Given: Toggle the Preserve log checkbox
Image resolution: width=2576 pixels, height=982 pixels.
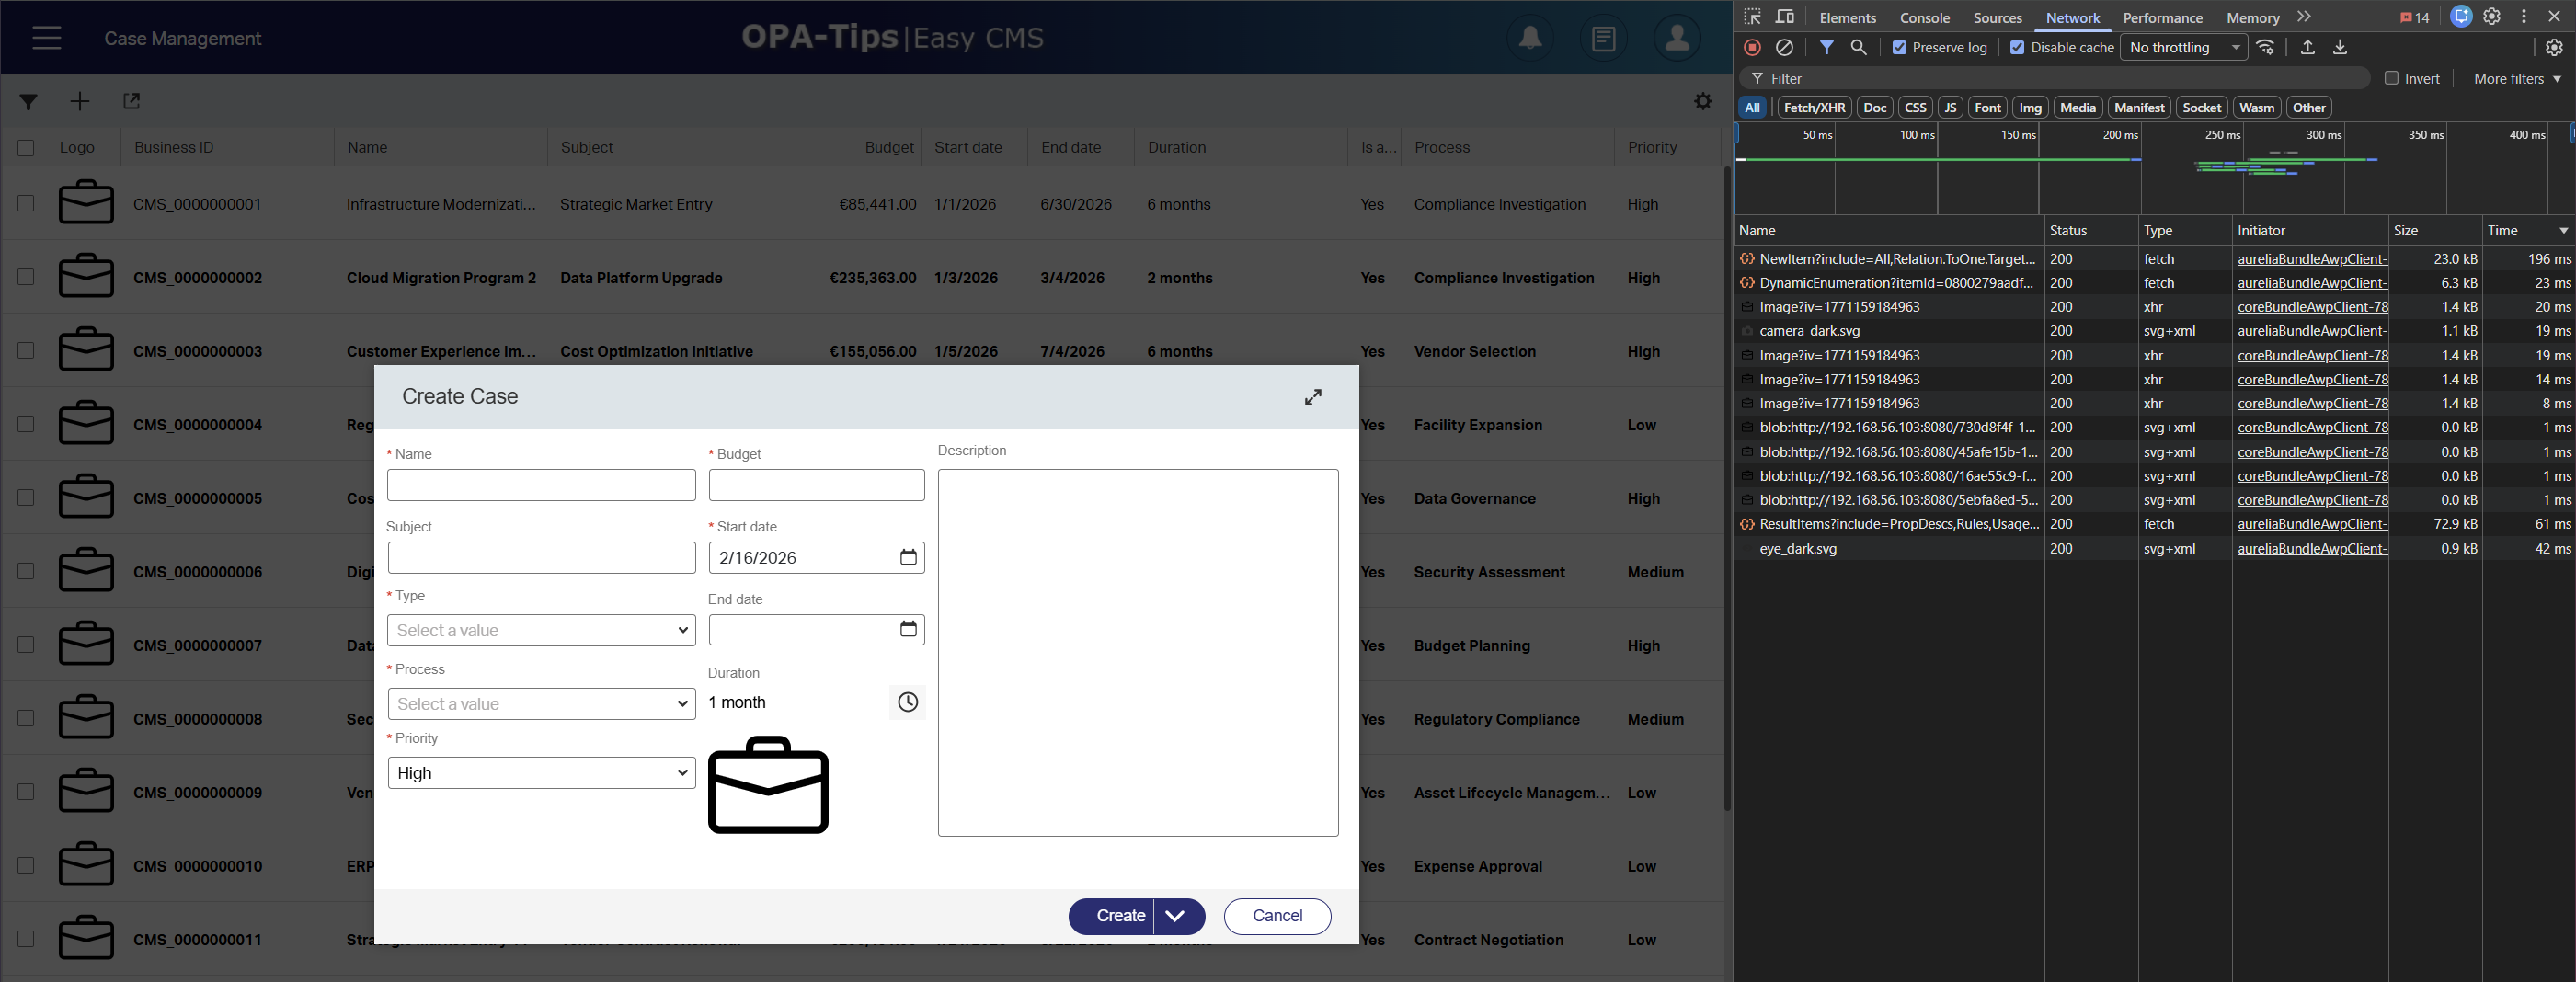Looking at the screenshot, I should tap(1899, 47).
